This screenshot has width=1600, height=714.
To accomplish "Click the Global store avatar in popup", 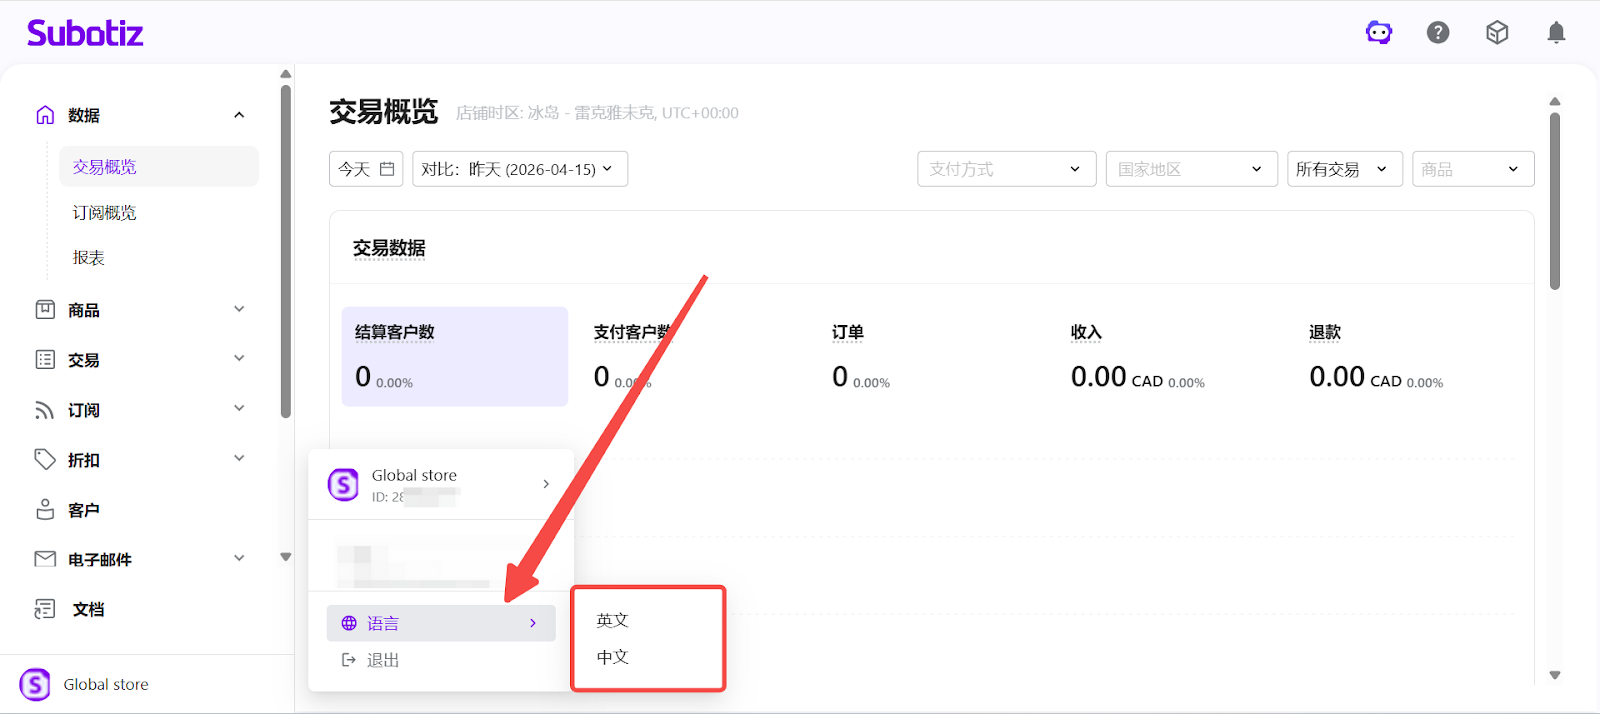I will click(x=343, y=485).
